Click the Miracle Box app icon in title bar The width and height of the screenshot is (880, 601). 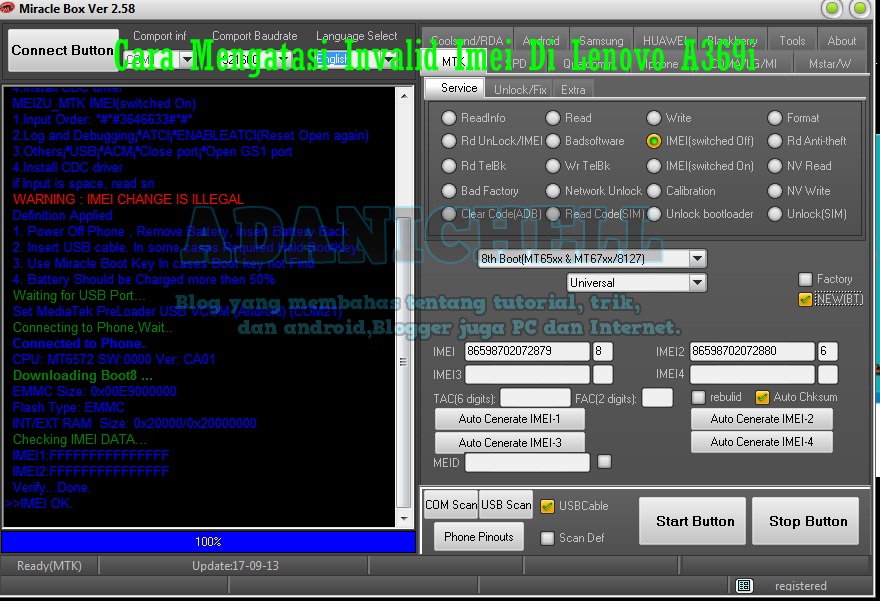7,7
